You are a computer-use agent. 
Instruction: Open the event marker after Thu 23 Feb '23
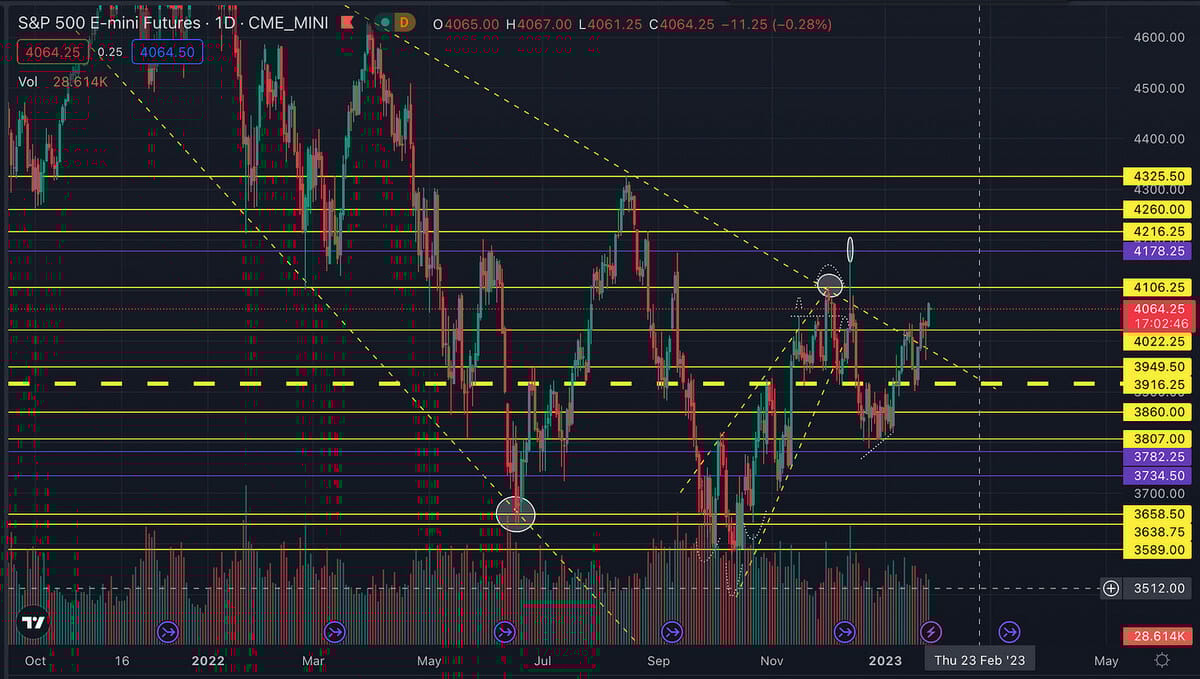1009,631
